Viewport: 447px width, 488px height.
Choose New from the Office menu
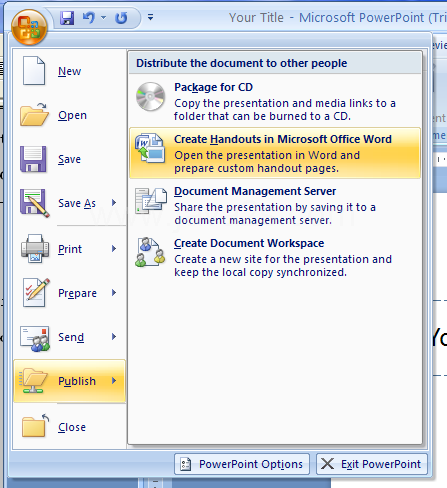[69, 71]
